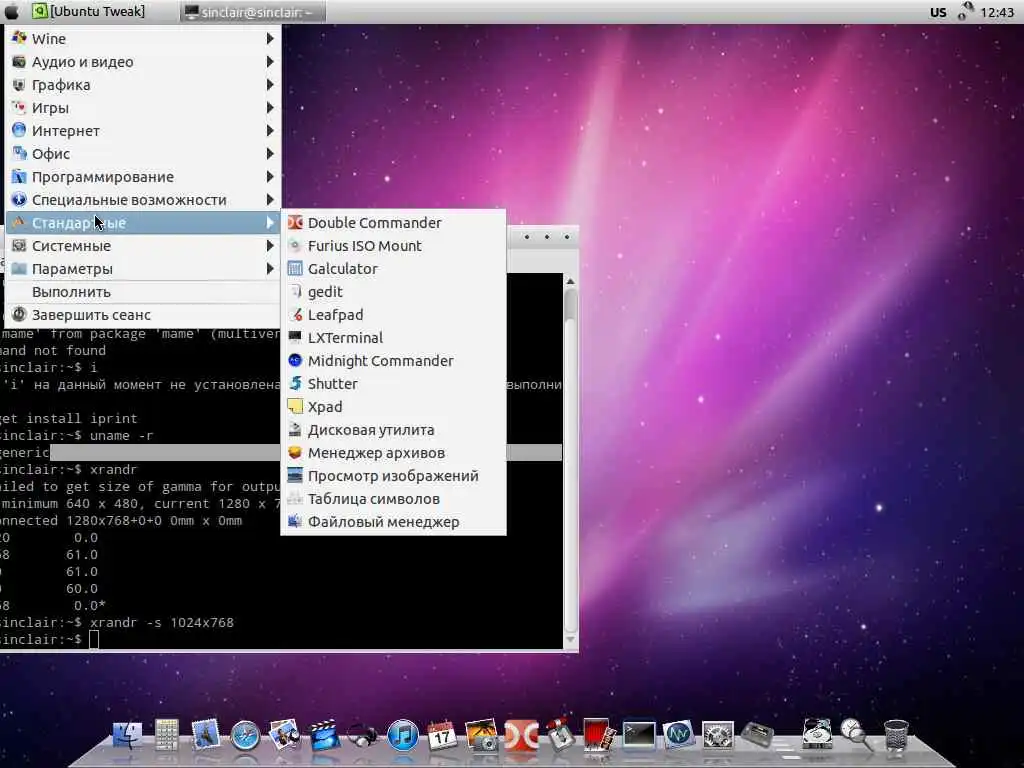The width and height of the screenshot is (1024, 768).
Task: Open Finder icon in the dock
Action: [x=127, y=736]
